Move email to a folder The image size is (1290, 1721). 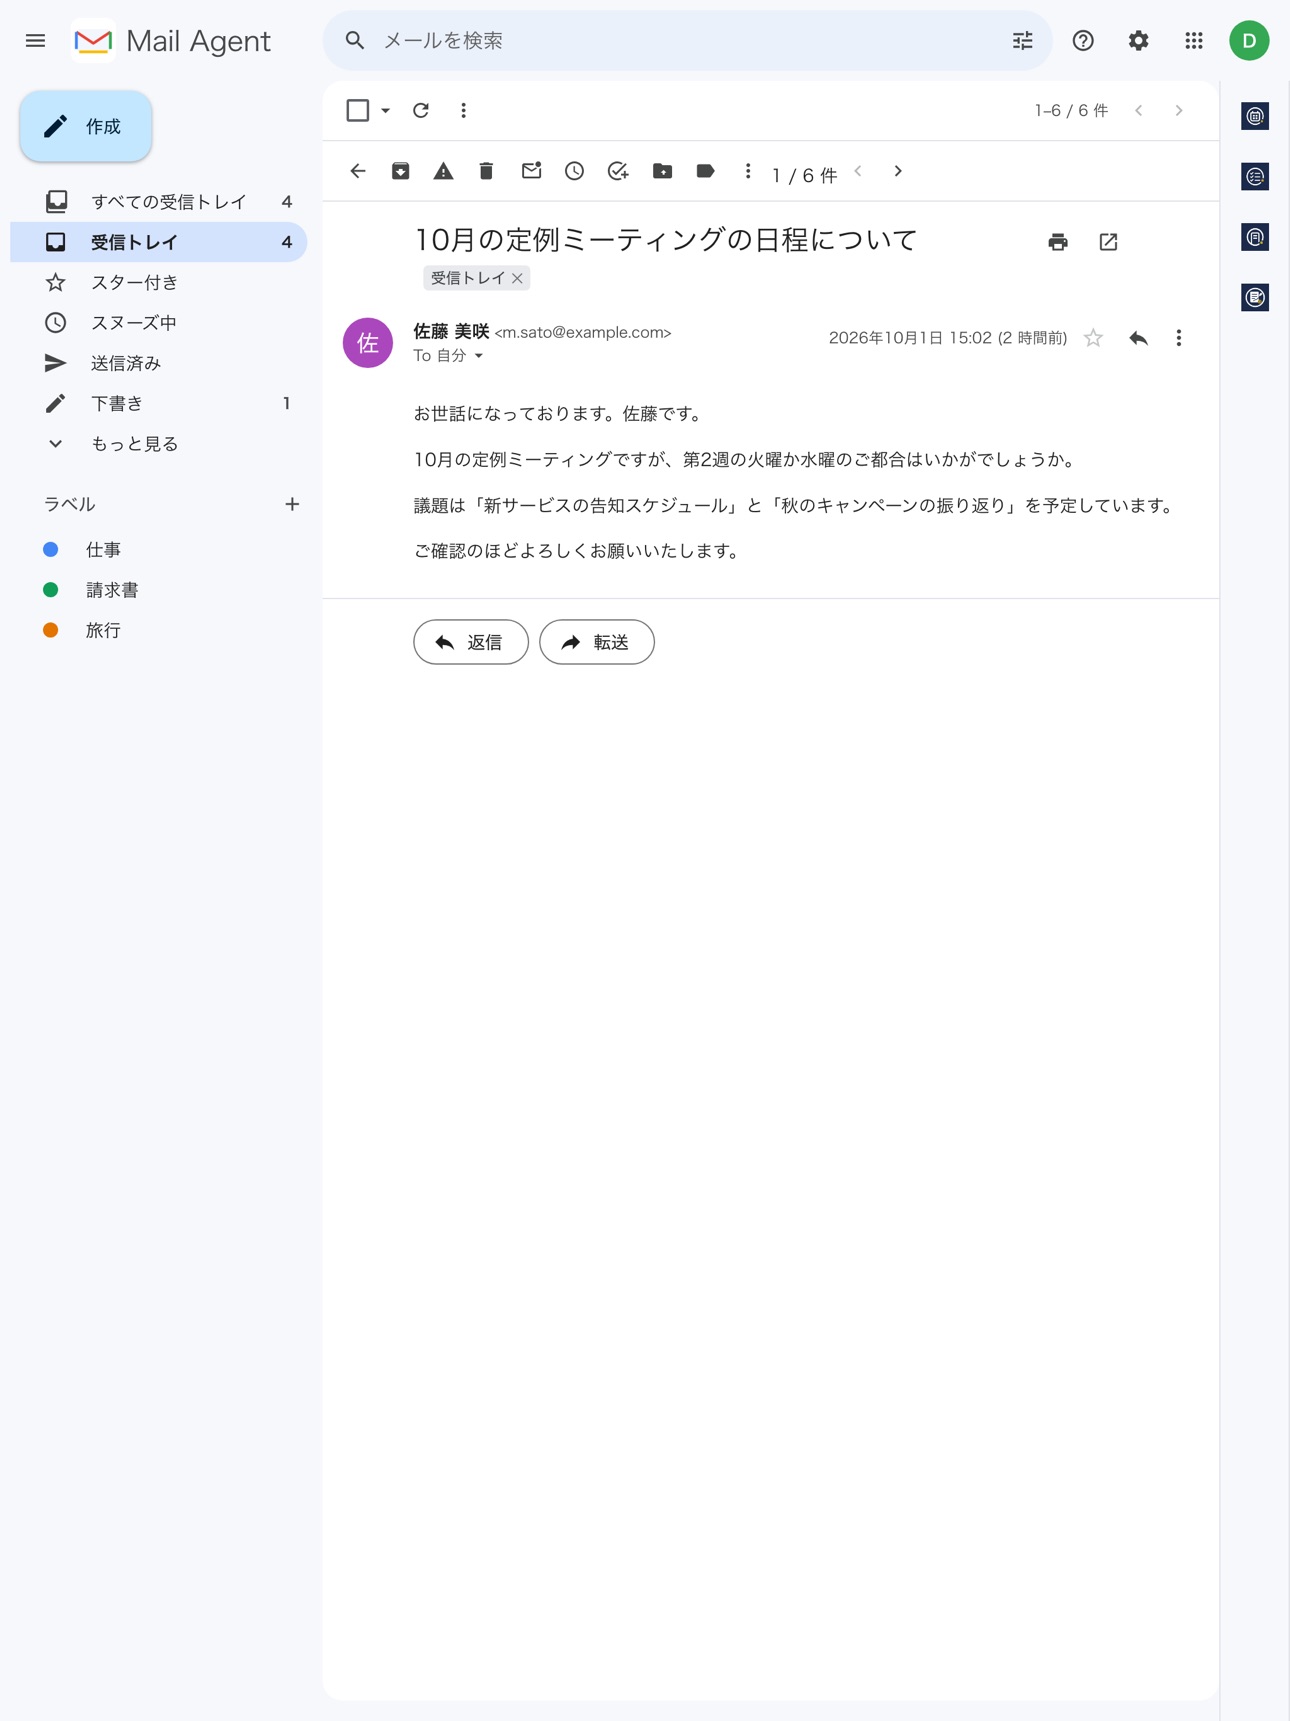662,172
